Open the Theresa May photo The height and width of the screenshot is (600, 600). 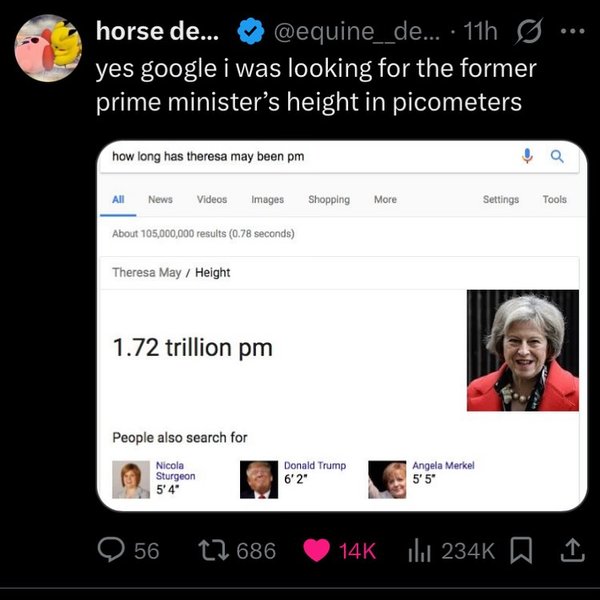click(x=522, y=351)
